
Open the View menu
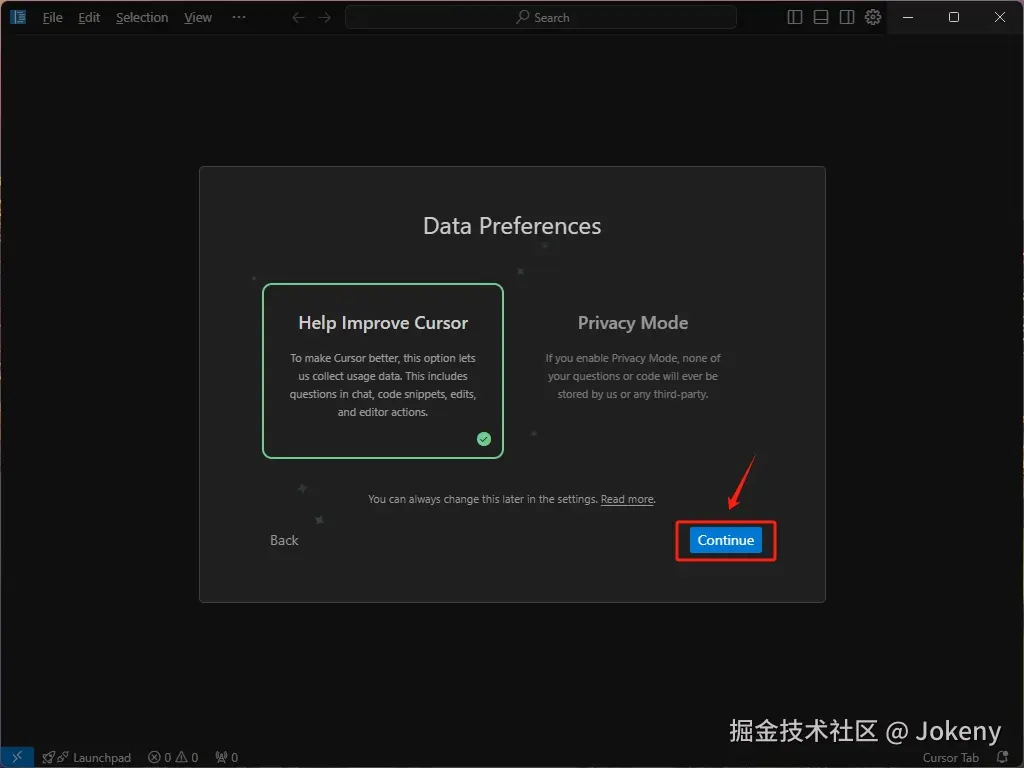(198, 18)
